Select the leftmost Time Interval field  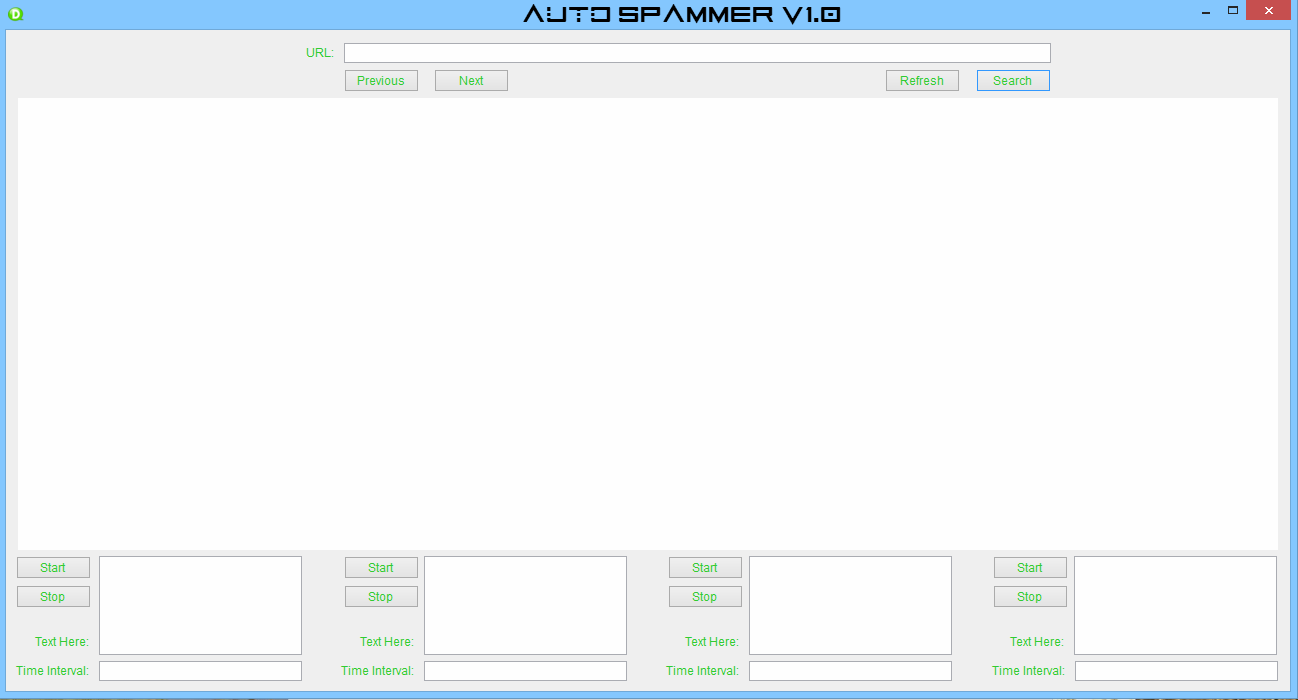(200, 671)
